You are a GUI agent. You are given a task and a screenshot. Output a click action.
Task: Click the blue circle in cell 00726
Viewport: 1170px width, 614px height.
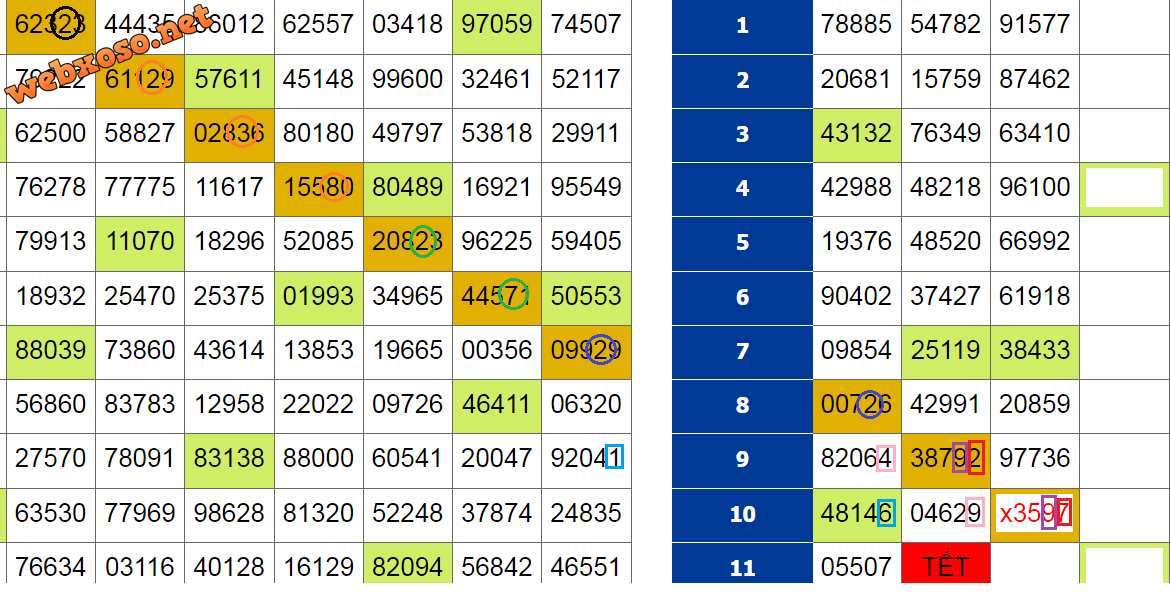click(x=869, y=404)
